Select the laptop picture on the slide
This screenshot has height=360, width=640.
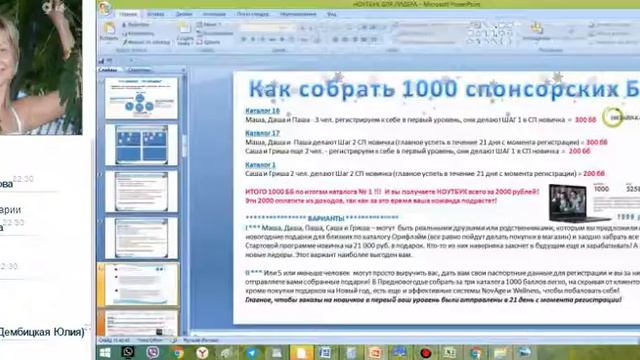pyautogui.click(x=580, y=202)
